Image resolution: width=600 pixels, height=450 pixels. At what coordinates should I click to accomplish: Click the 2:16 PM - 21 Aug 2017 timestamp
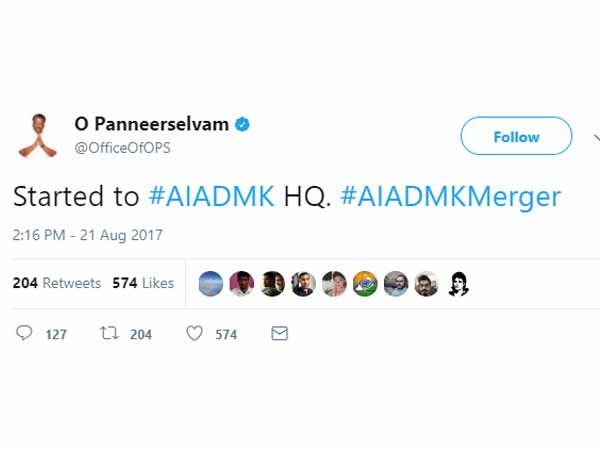pyautogui.click(x=88, y=236)
